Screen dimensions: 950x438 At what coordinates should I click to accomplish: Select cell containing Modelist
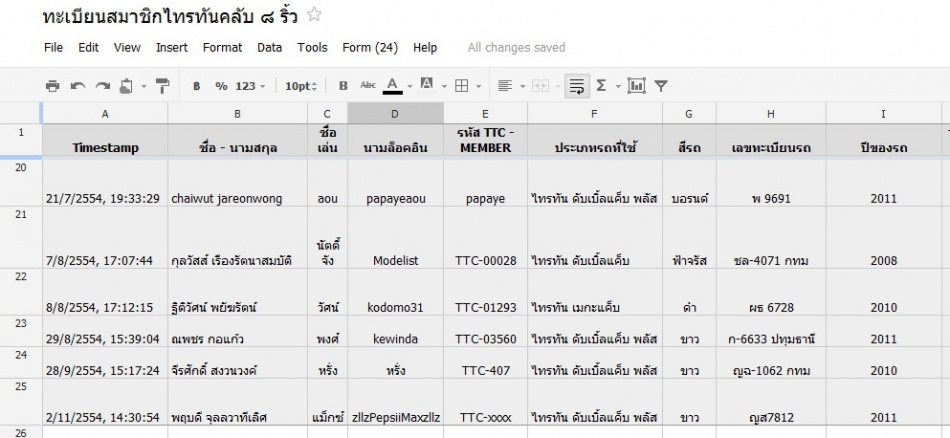pyautogui.click(x=395, y=237)
